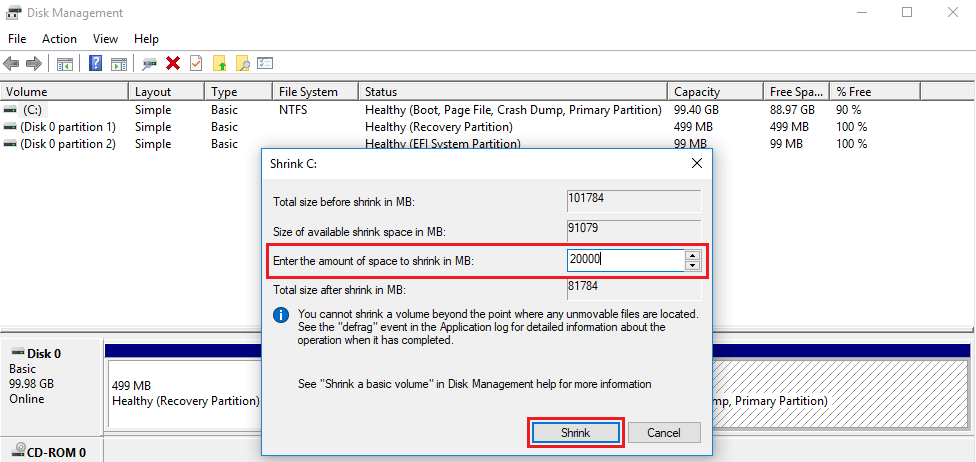Click the Cancel button

[x=664, y=433]
